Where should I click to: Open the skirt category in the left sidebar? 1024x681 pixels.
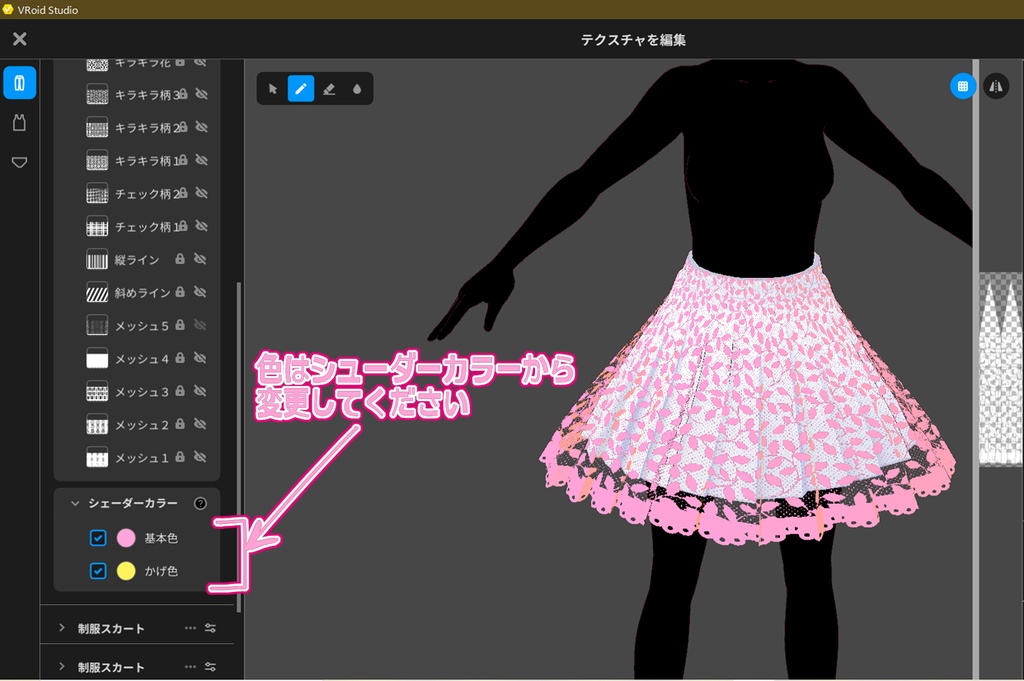20,160
